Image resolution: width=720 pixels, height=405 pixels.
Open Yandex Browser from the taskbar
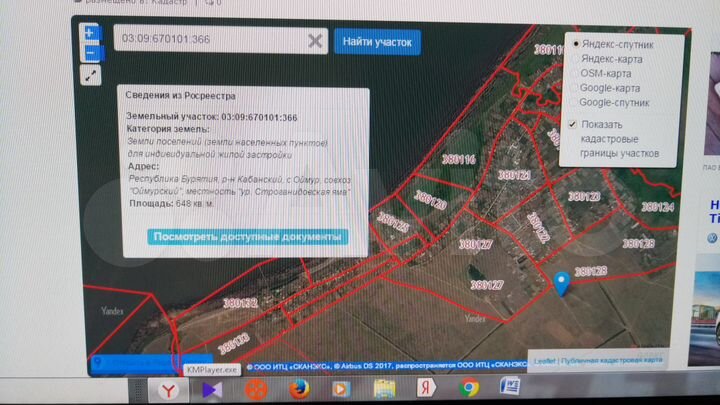click(x=170, y=389)
